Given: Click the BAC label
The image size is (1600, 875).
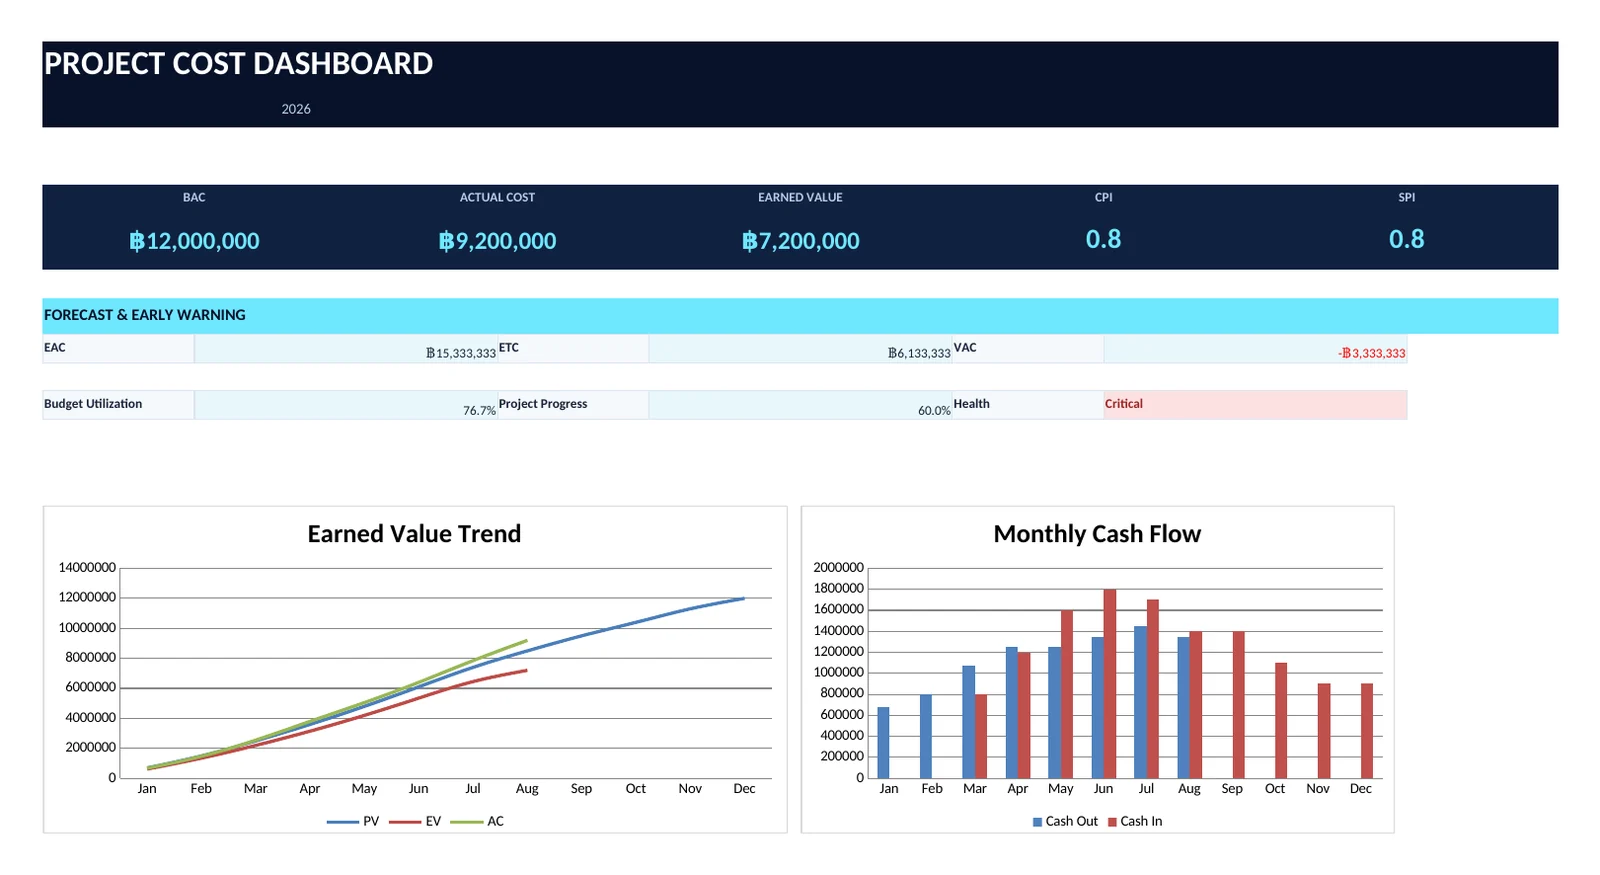Looking at the screenshot, I should click(x=194, y=198).
